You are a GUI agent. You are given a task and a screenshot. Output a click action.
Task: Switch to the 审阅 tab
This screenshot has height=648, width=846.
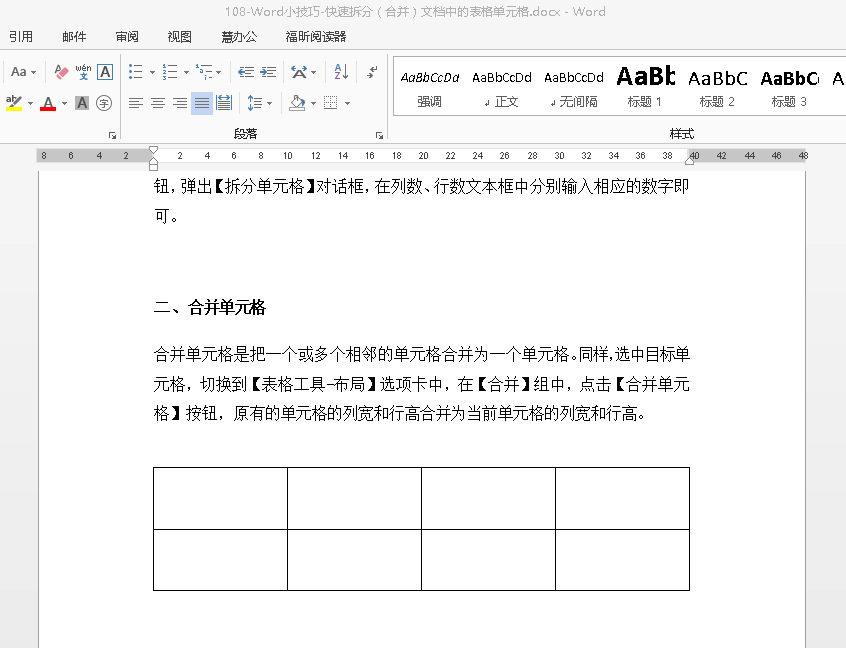127,37
